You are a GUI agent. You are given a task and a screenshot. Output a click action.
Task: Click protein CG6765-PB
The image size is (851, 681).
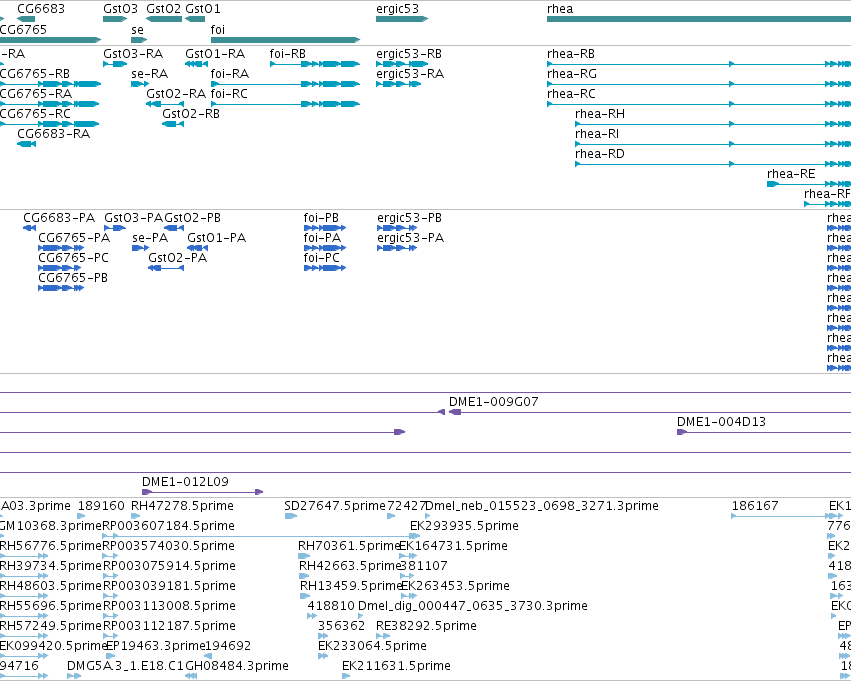pyautogui.click(x=61, y=288)
